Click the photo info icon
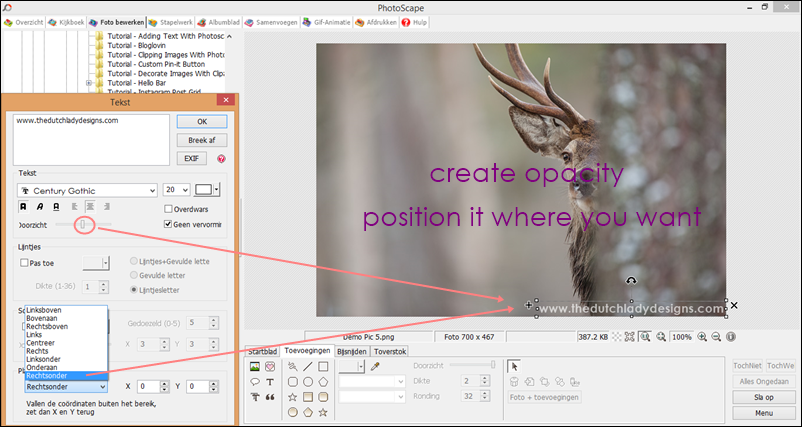The height and width of the screenshot is (427, 802). 731,337
